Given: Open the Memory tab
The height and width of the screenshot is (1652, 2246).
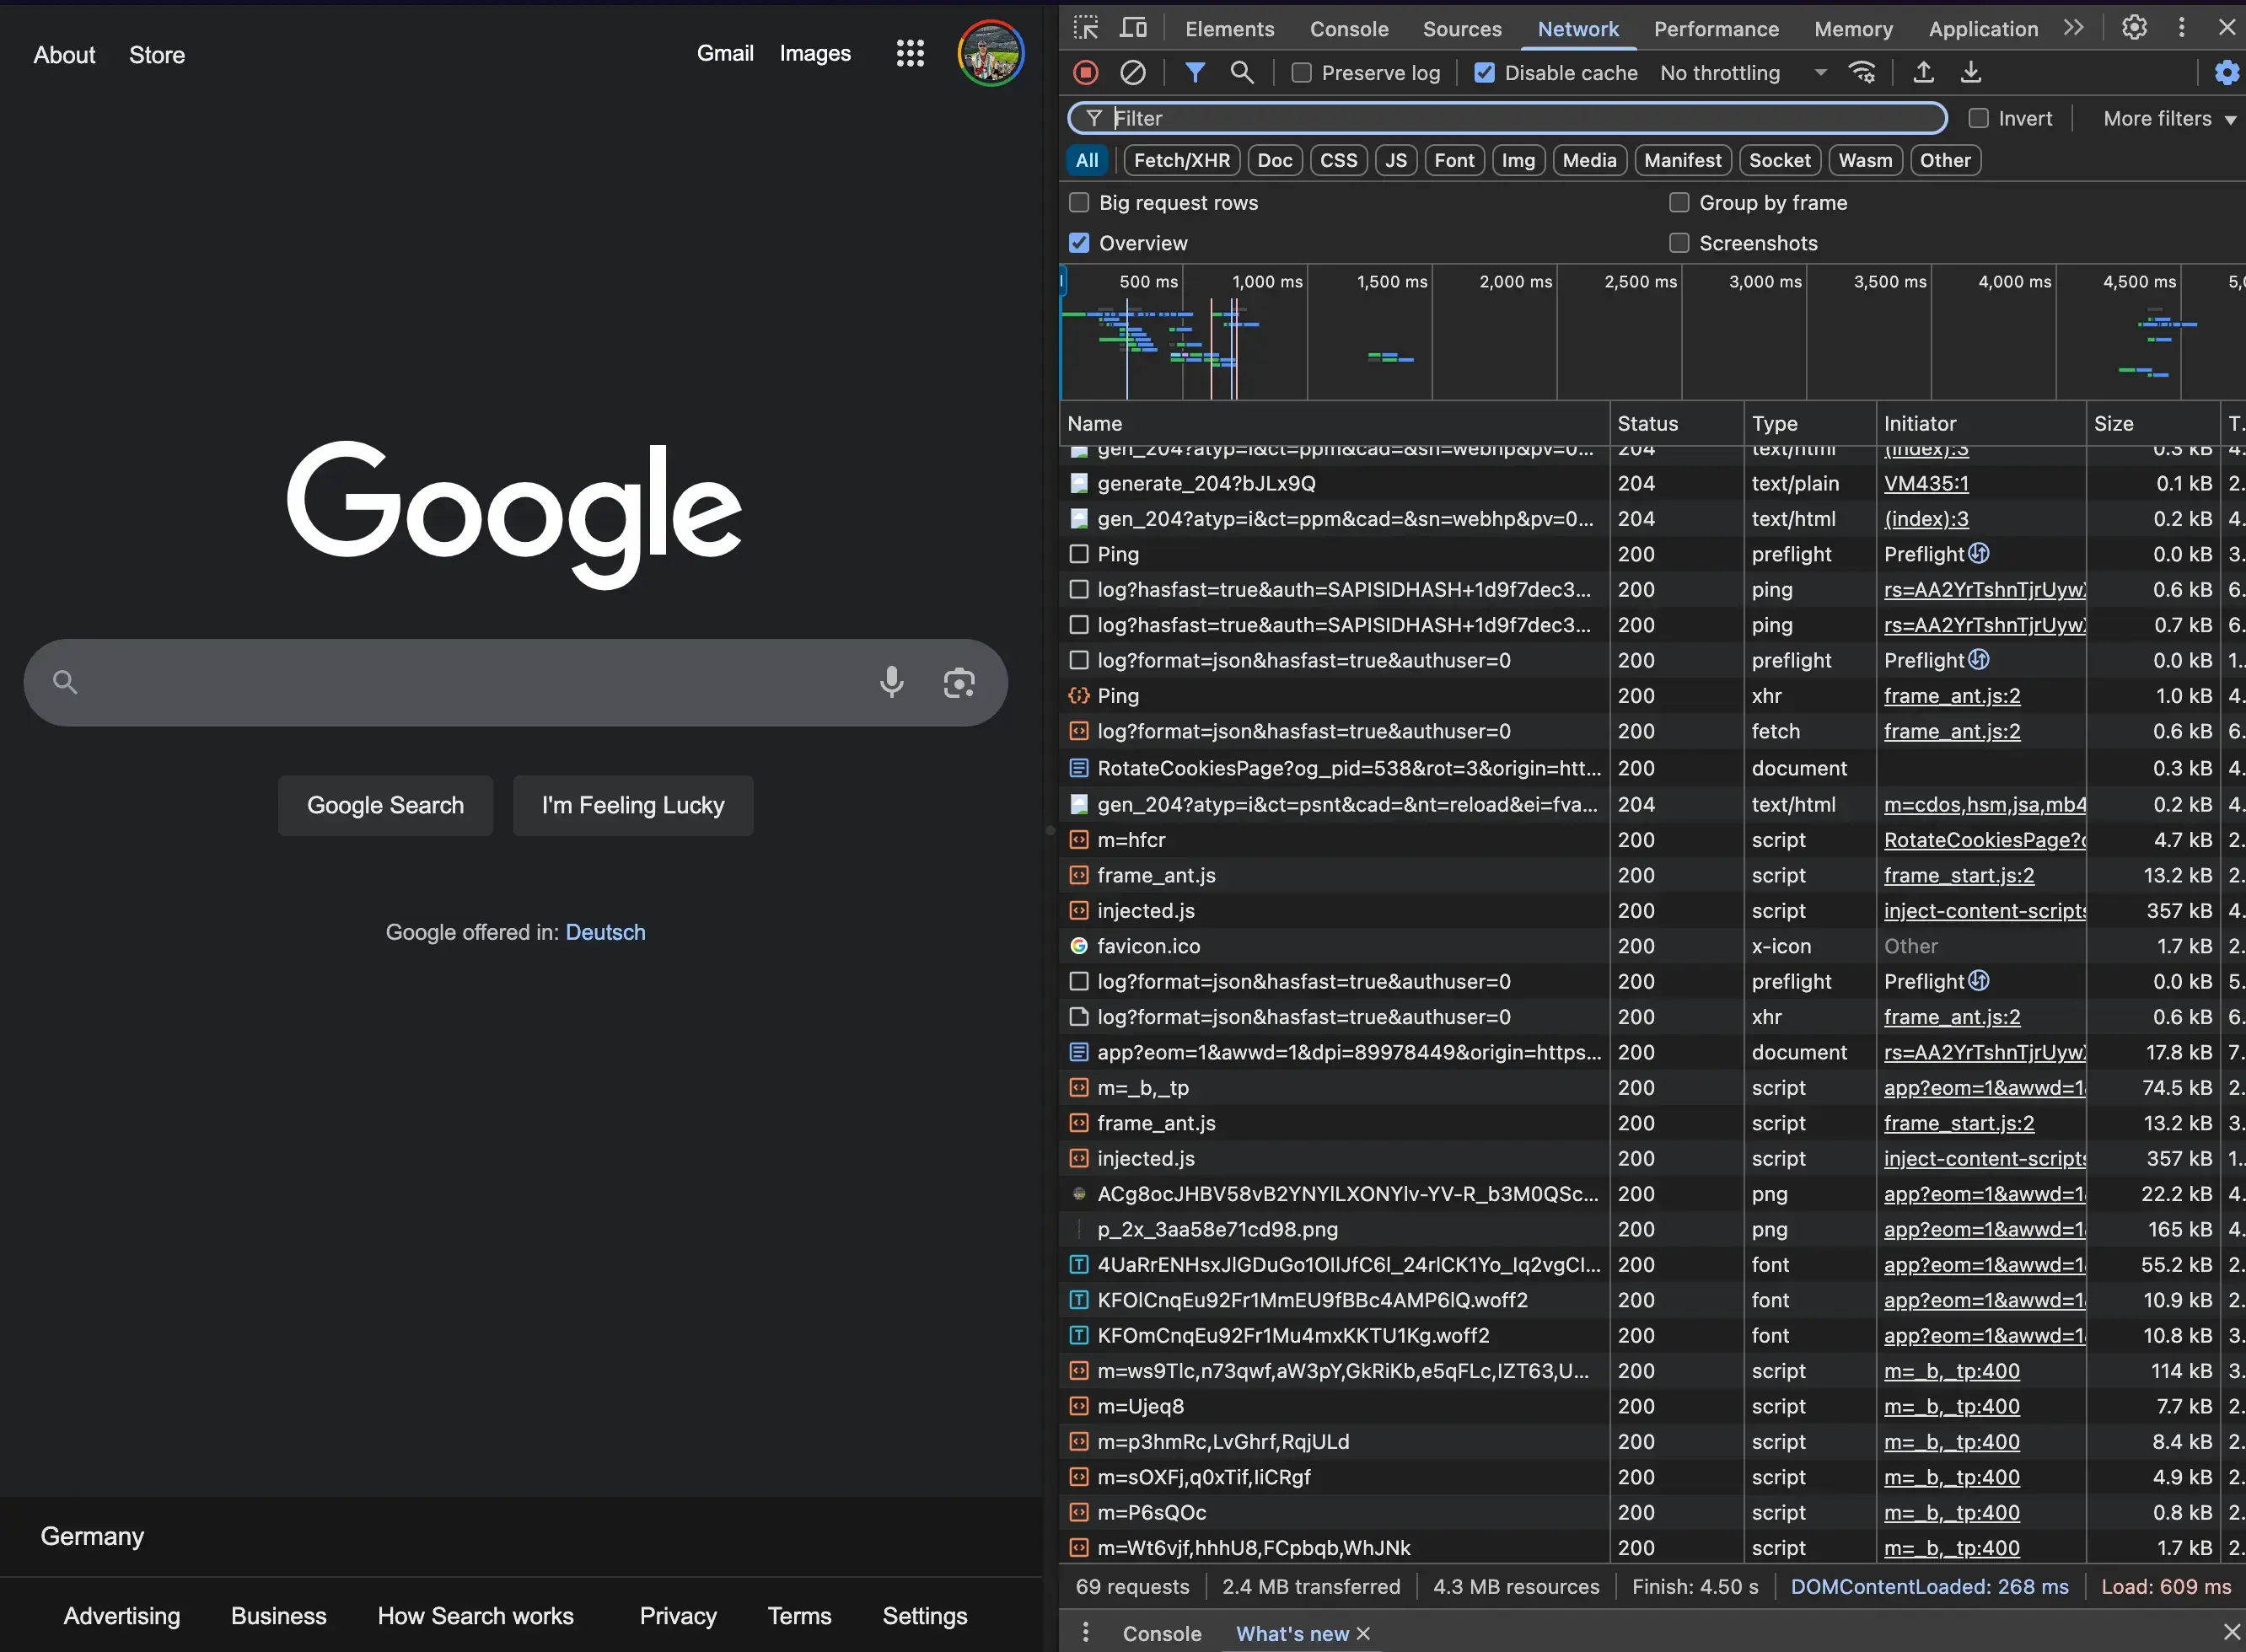Looking at the screenshot, I should [1854, 28].
